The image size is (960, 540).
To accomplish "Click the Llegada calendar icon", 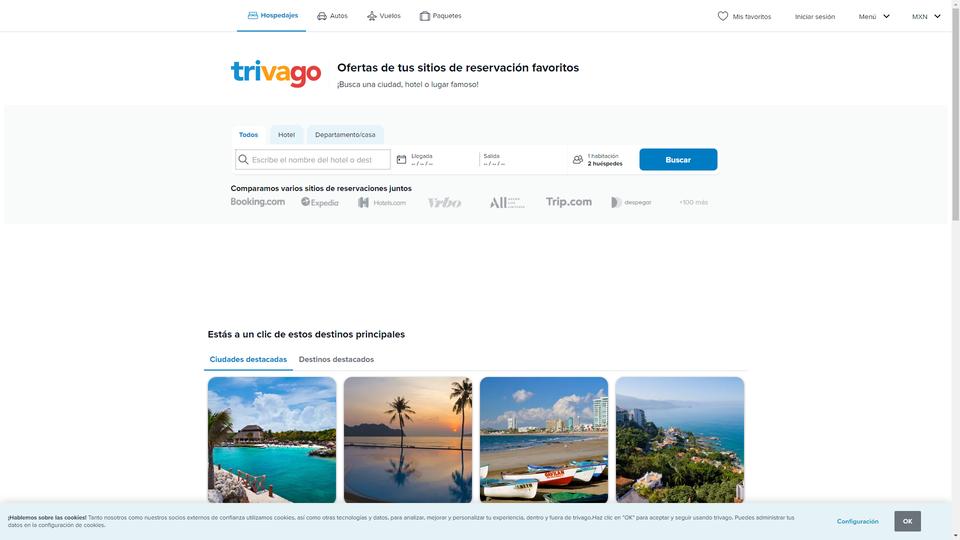I will (401, 159).
